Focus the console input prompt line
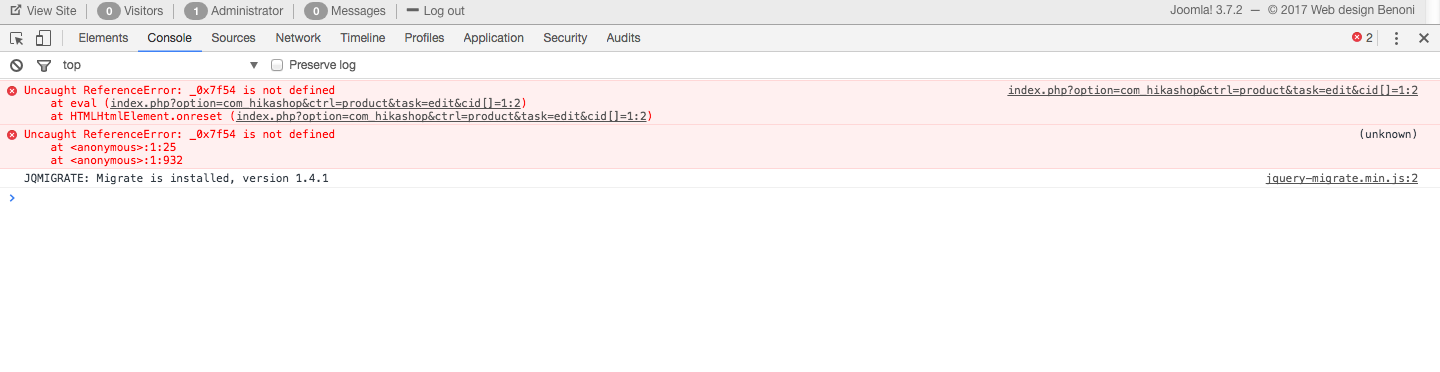Screen dimensions: 1440x372 pyautogui.click(x=720, y=198)
